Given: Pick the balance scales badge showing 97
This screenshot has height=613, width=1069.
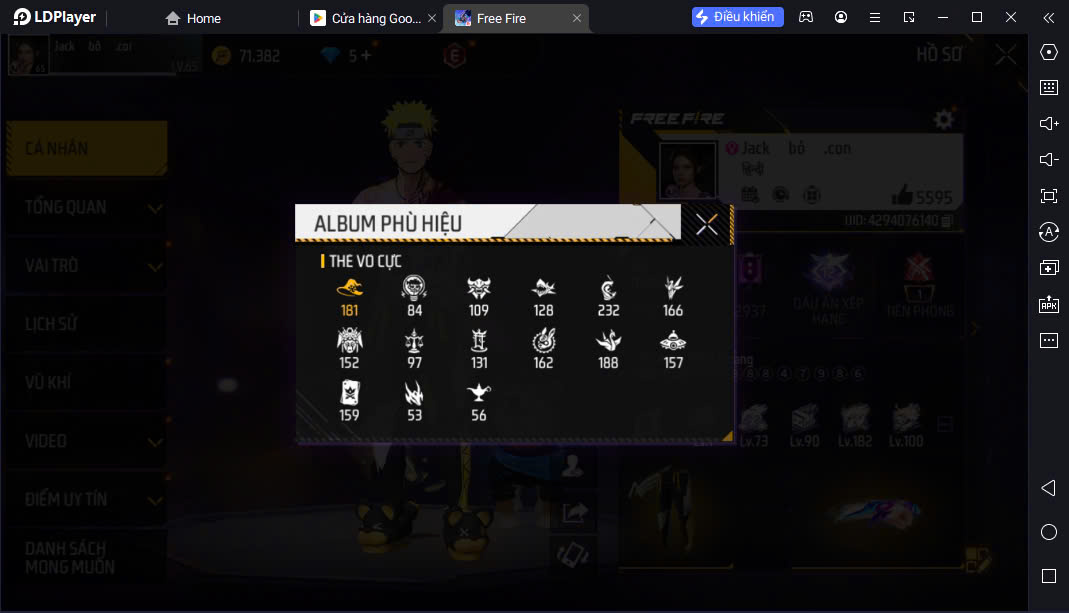Looking at the screenshot, I should coord(414,349).
